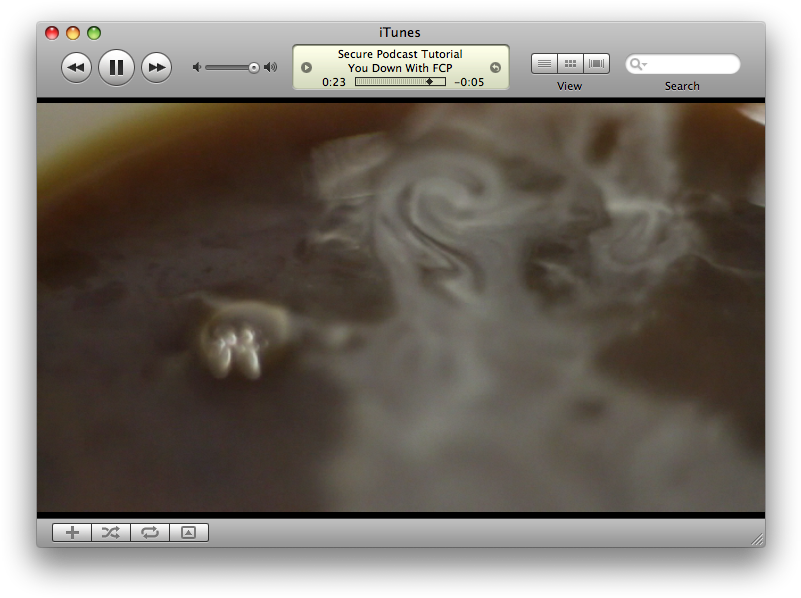Image resolution: width=801 pixels, height=598 pixels.
Task: Switch to grid view
Action: pyautogui.click(x=570, y=64)
